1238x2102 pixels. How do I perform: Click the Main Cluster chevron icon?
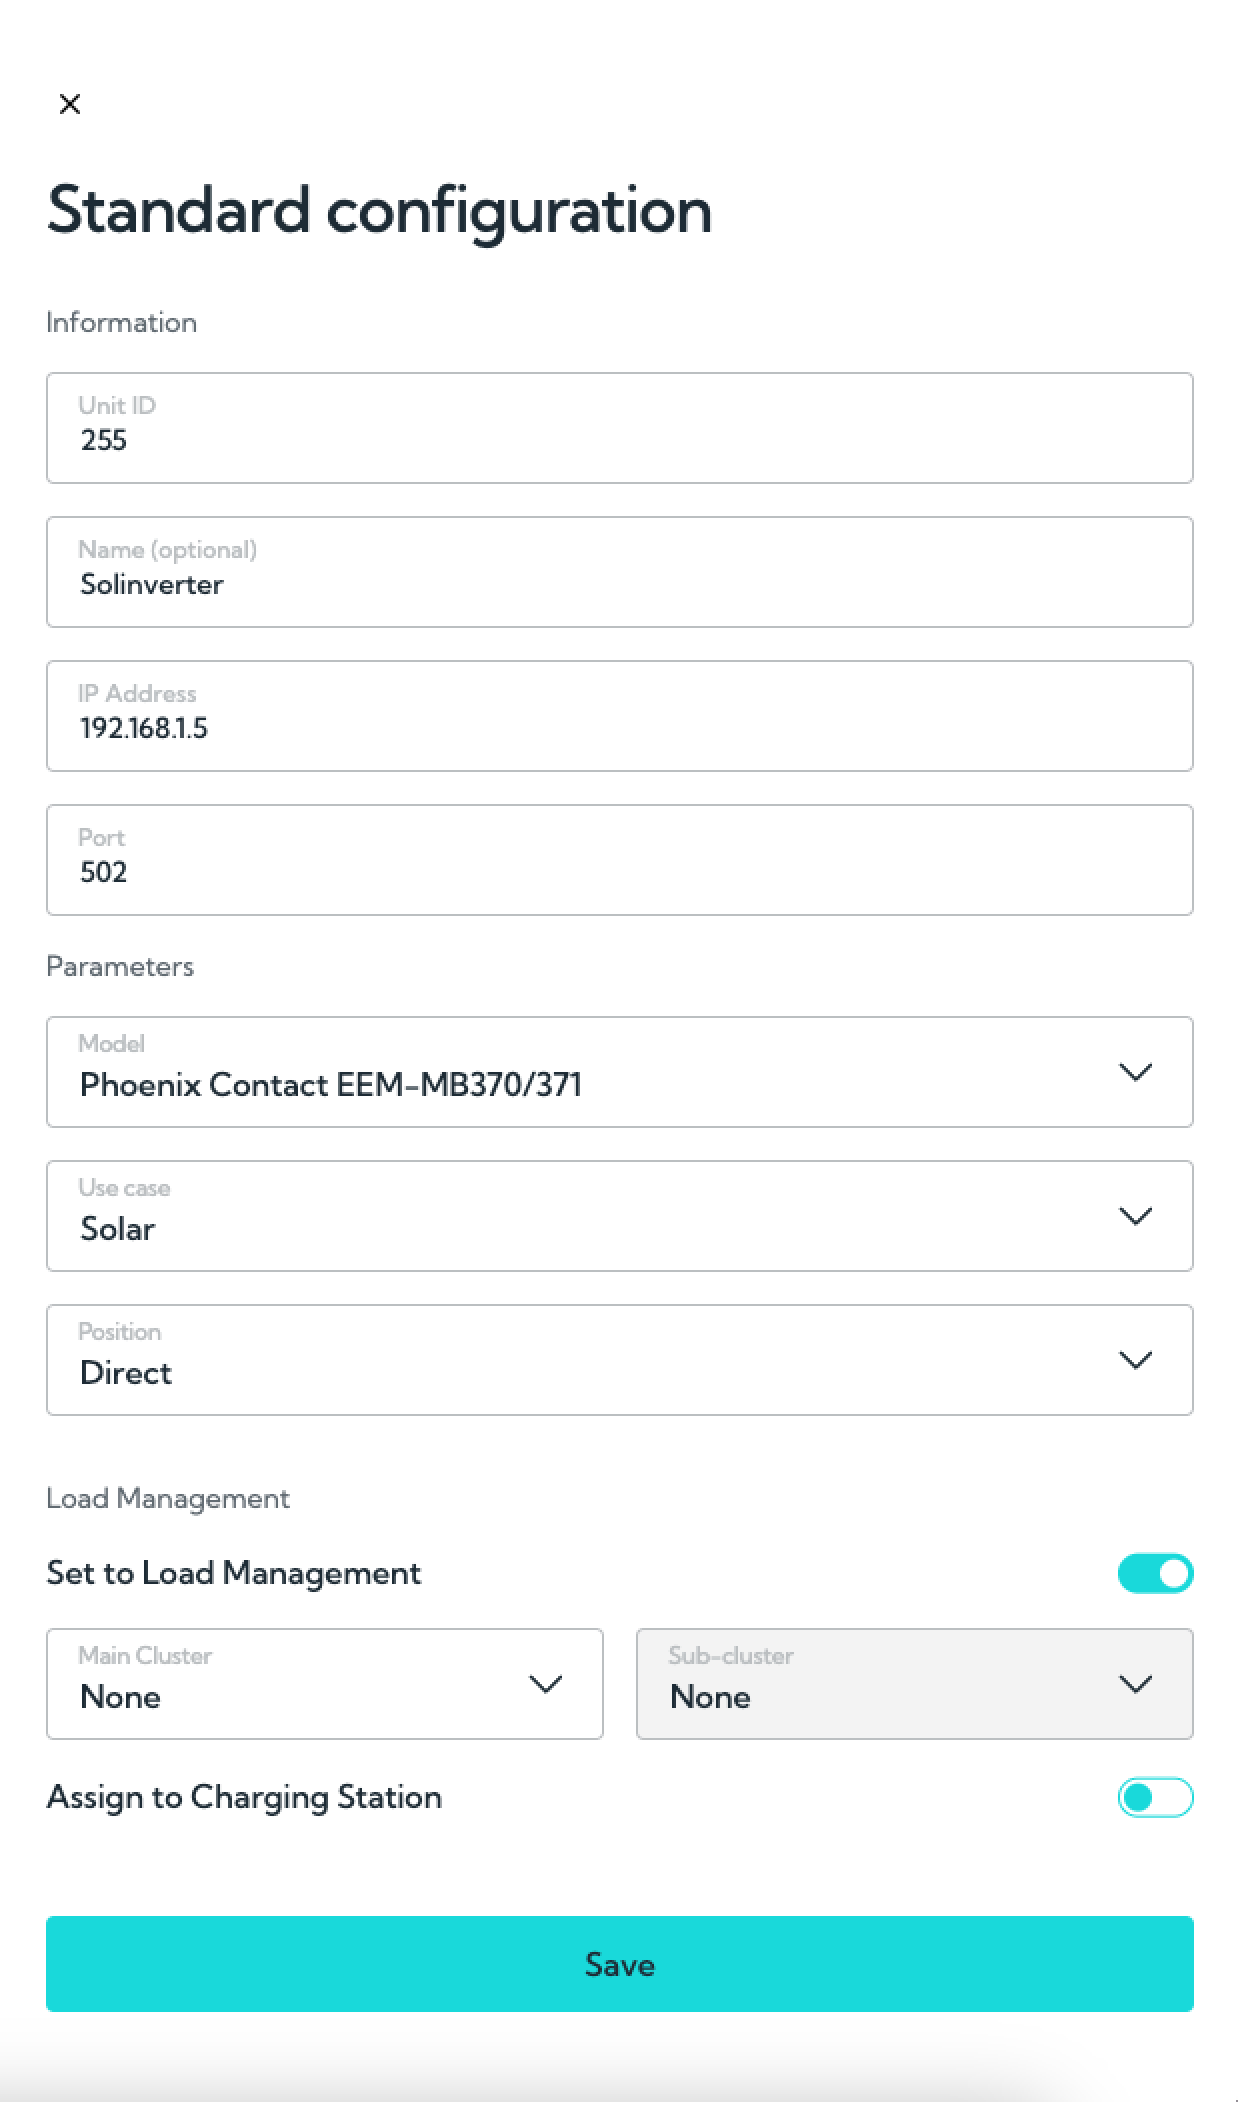pyautogui.click(x=545, y=1684)
